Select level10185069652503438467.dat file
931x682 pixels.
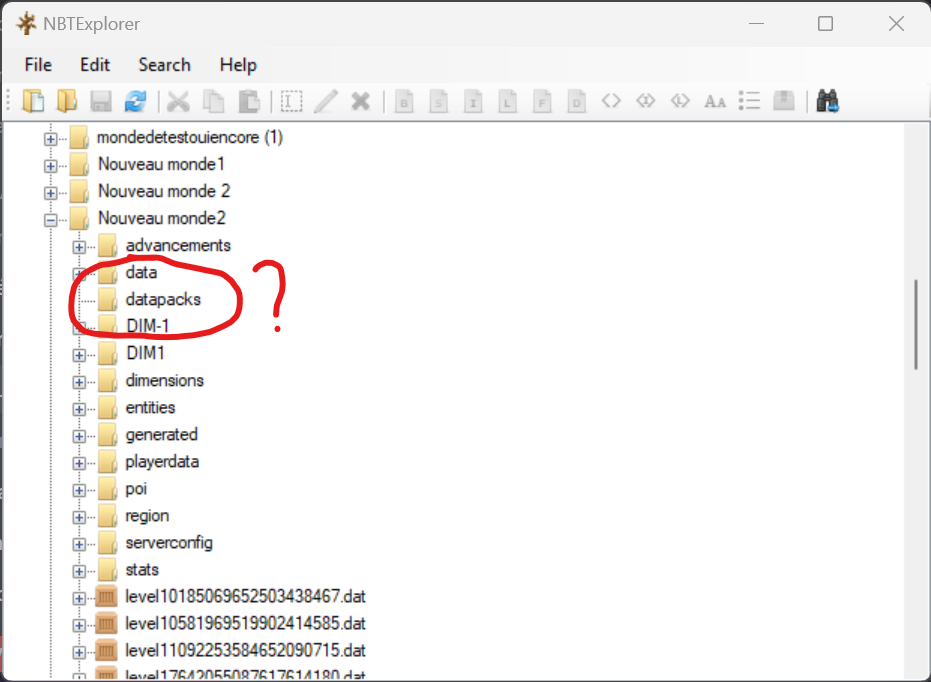(x=245, y=596)
